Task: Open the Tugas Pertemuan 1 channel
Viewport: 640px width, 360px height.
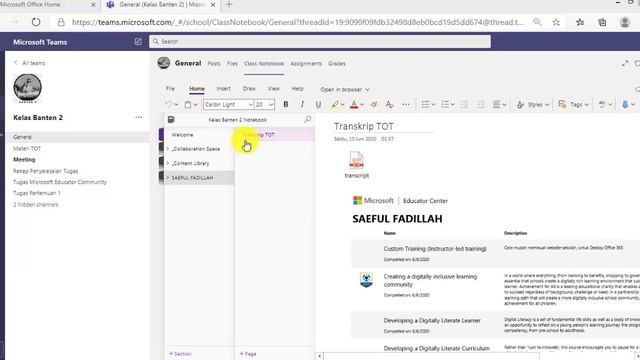Action: click(x=37, y=193)
